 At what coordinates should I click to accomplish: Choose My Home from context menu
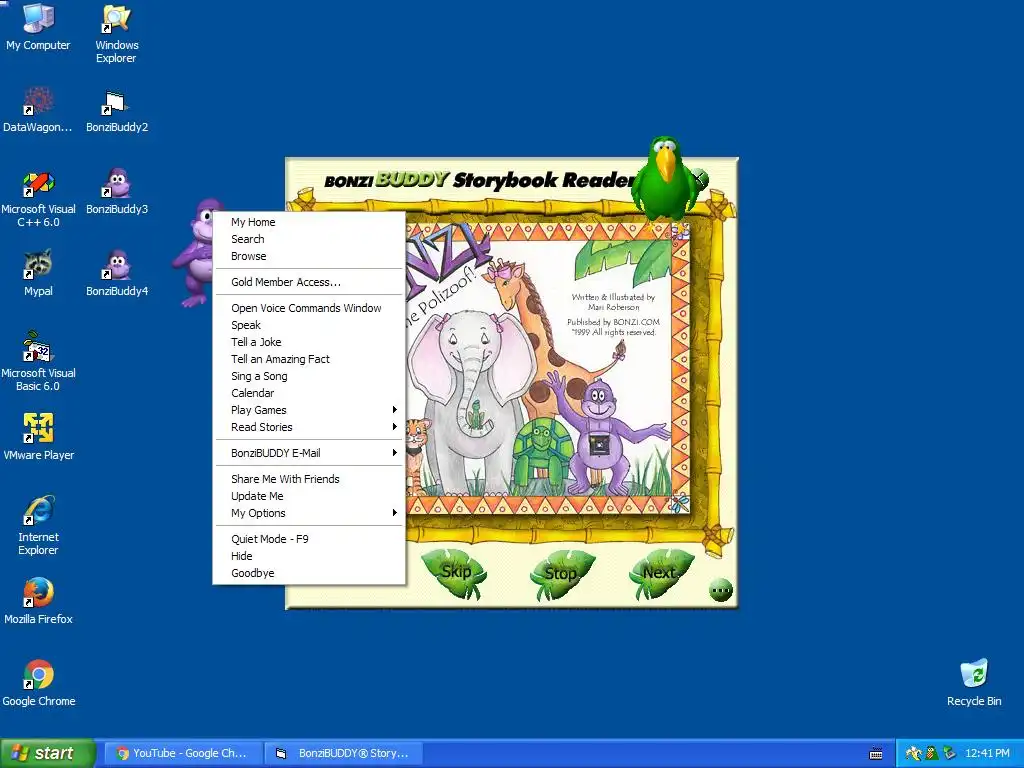[x=309, y=222]
